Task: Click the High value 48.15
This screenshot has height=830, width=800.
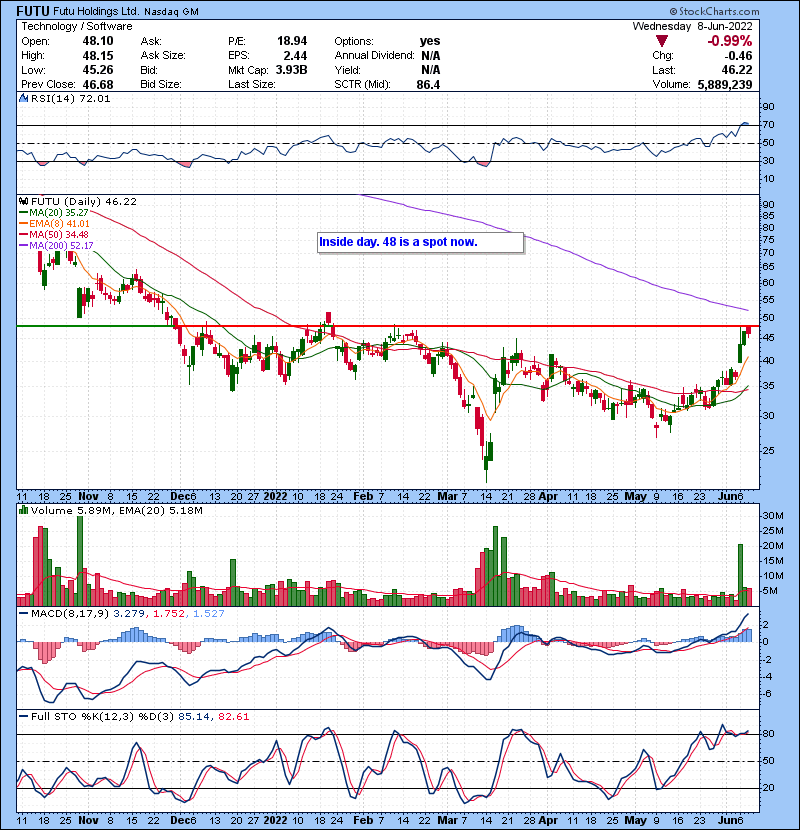Action: point(98,56)
